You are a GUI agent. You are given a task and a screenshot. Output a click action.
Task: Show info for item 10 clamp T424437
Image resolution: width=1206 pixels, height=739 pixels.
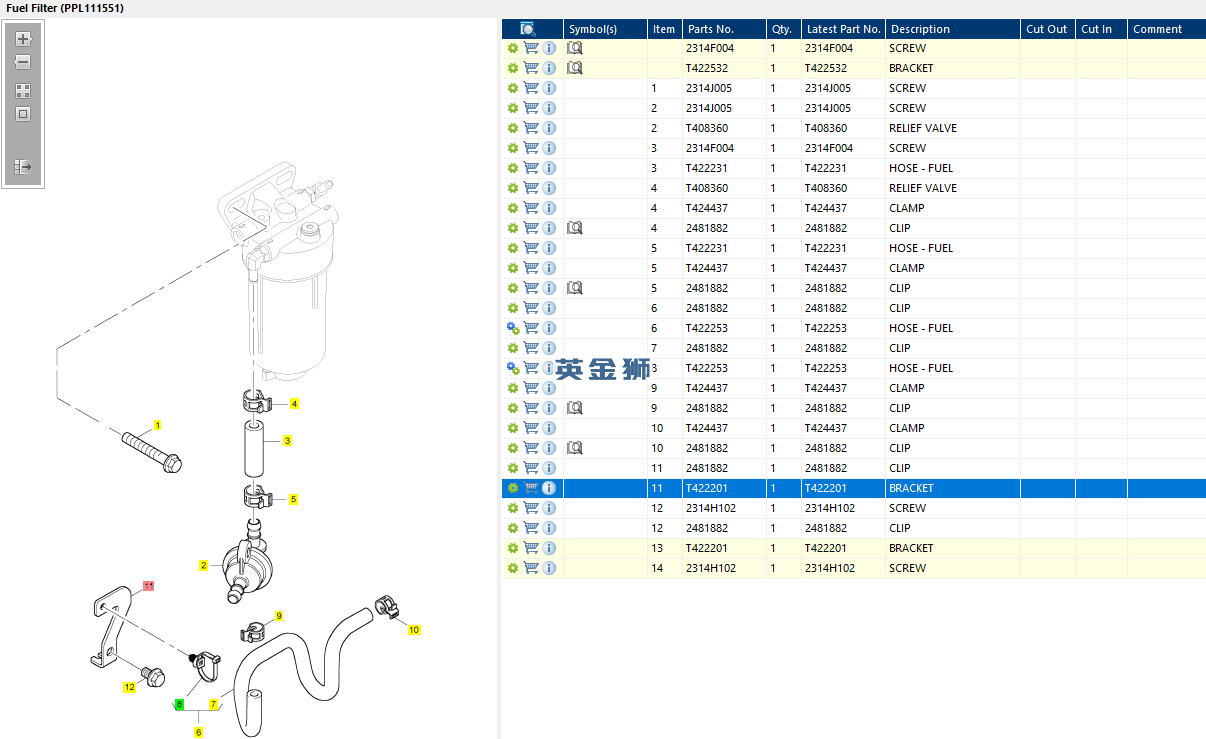click(x=549, y=428)
